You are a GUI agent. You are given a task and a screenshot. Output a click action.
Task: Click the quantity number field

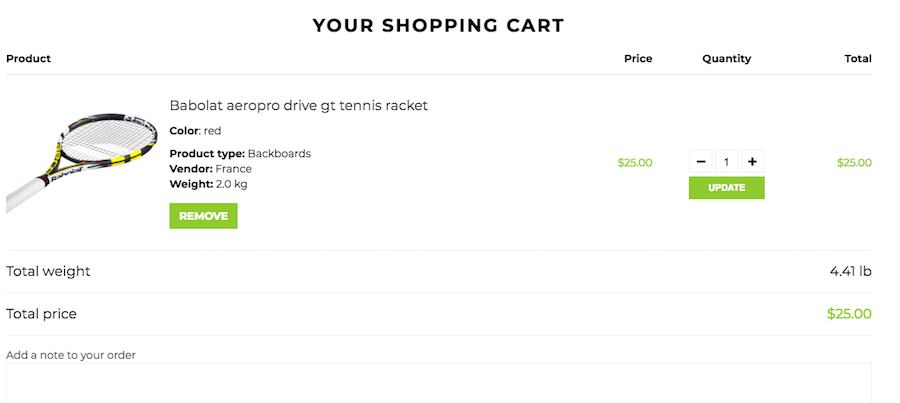point(726,161)
